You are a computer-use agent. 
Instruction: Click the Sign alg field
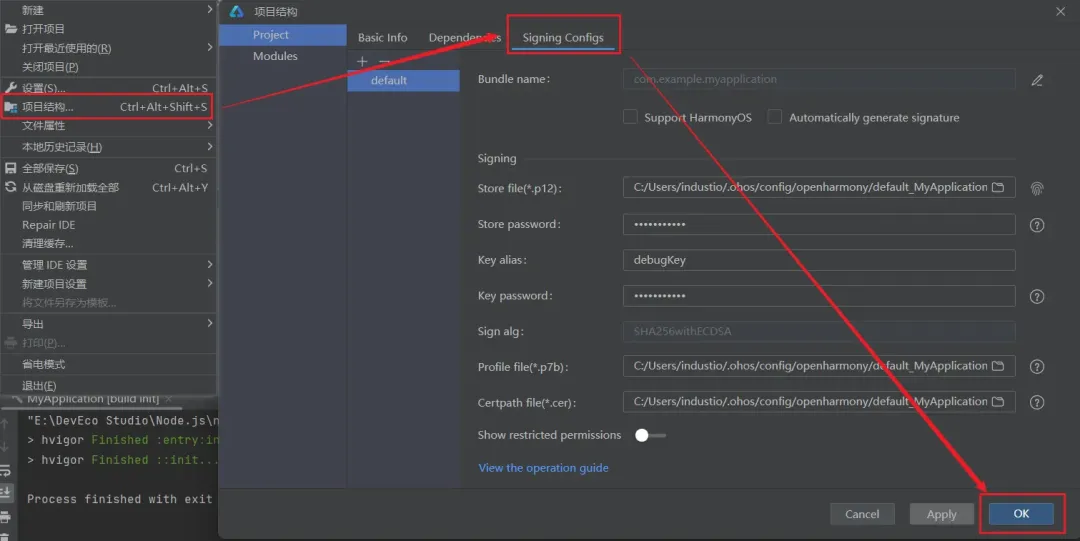pyautogui.click(x=819, y=331)
